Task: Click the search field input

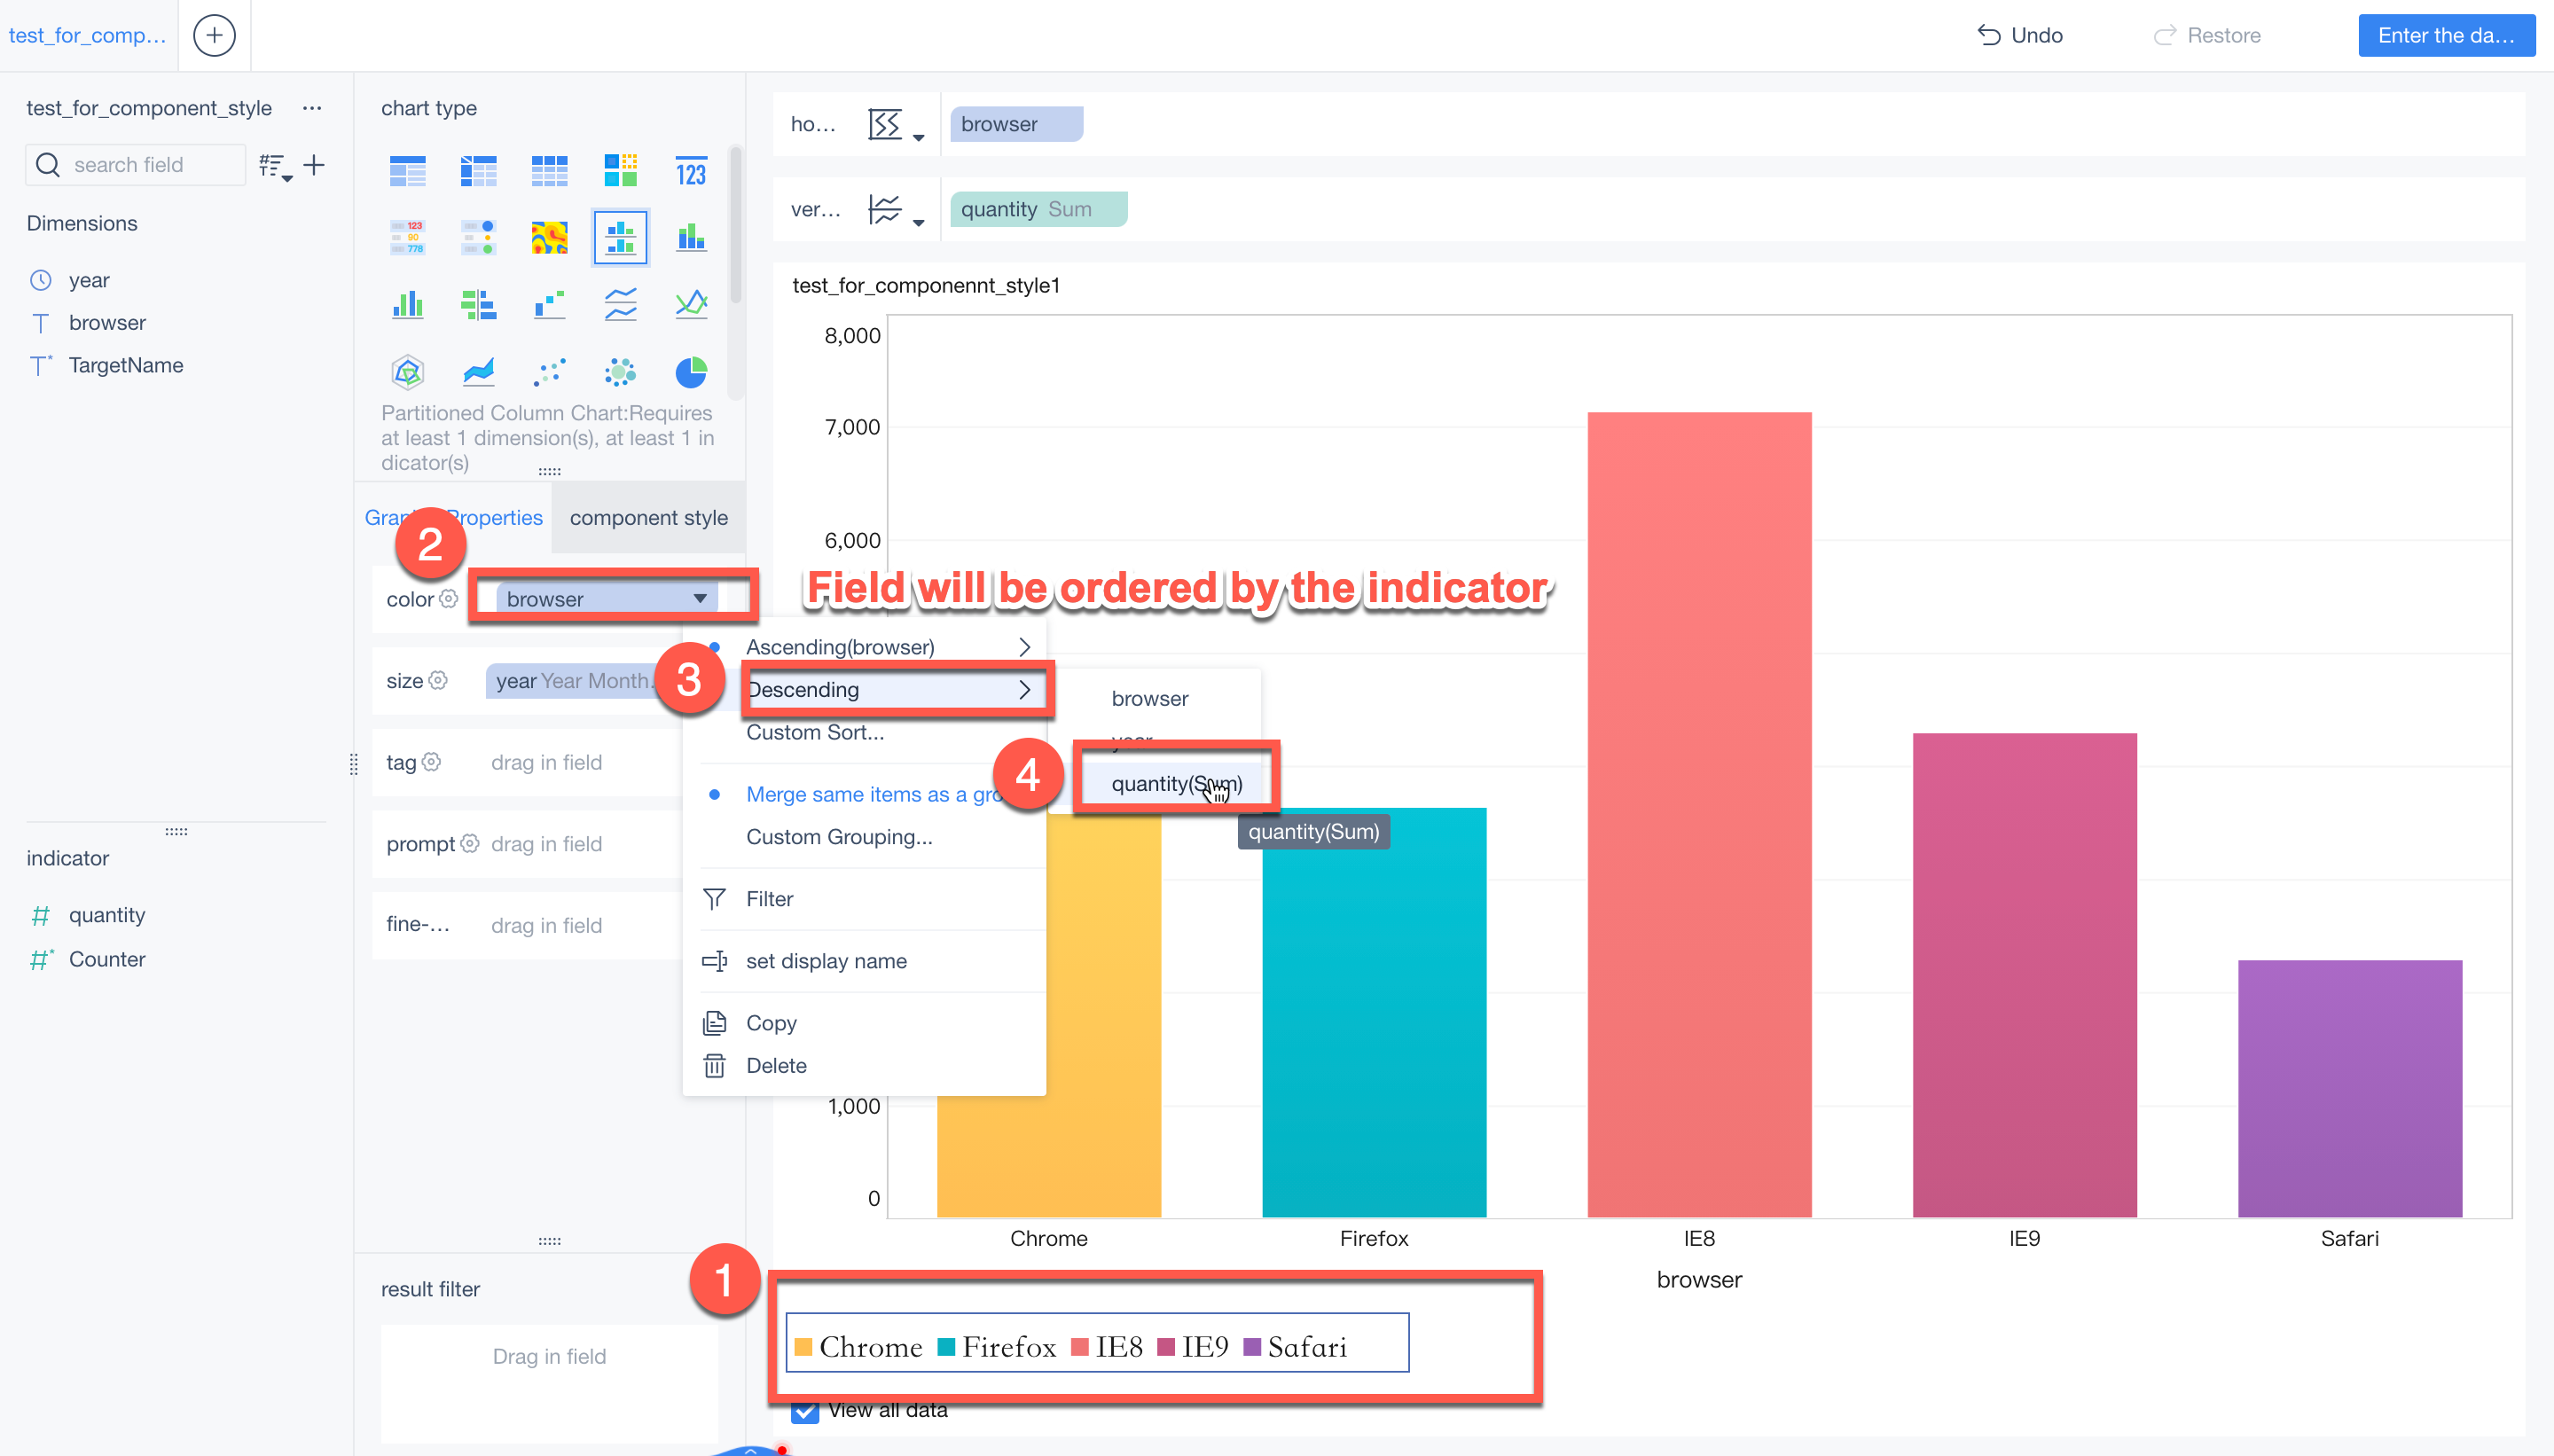Action: [x=135, y=165]
